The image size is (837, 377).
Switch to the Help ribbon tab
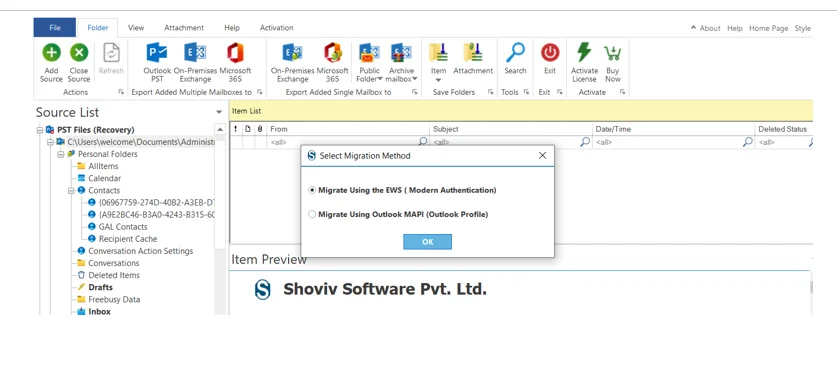click(232, 28)
